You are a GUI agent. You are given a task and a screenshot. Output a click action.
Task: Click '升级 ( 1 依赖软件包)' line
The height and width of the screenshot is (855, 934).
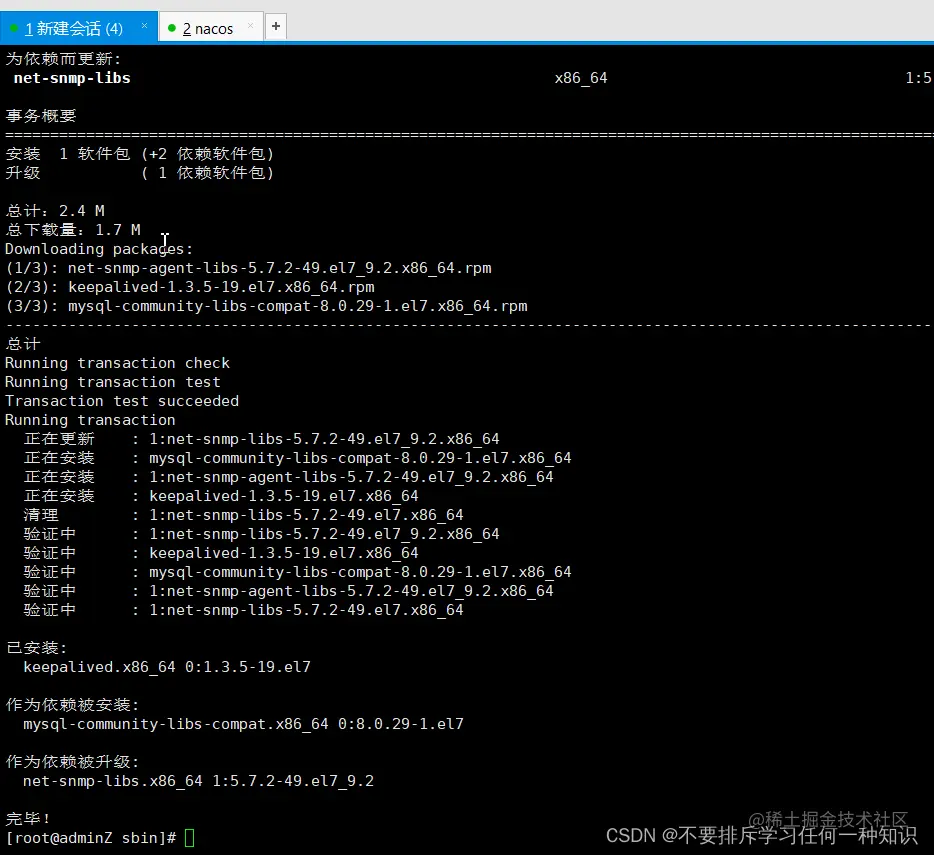[140, 173]
